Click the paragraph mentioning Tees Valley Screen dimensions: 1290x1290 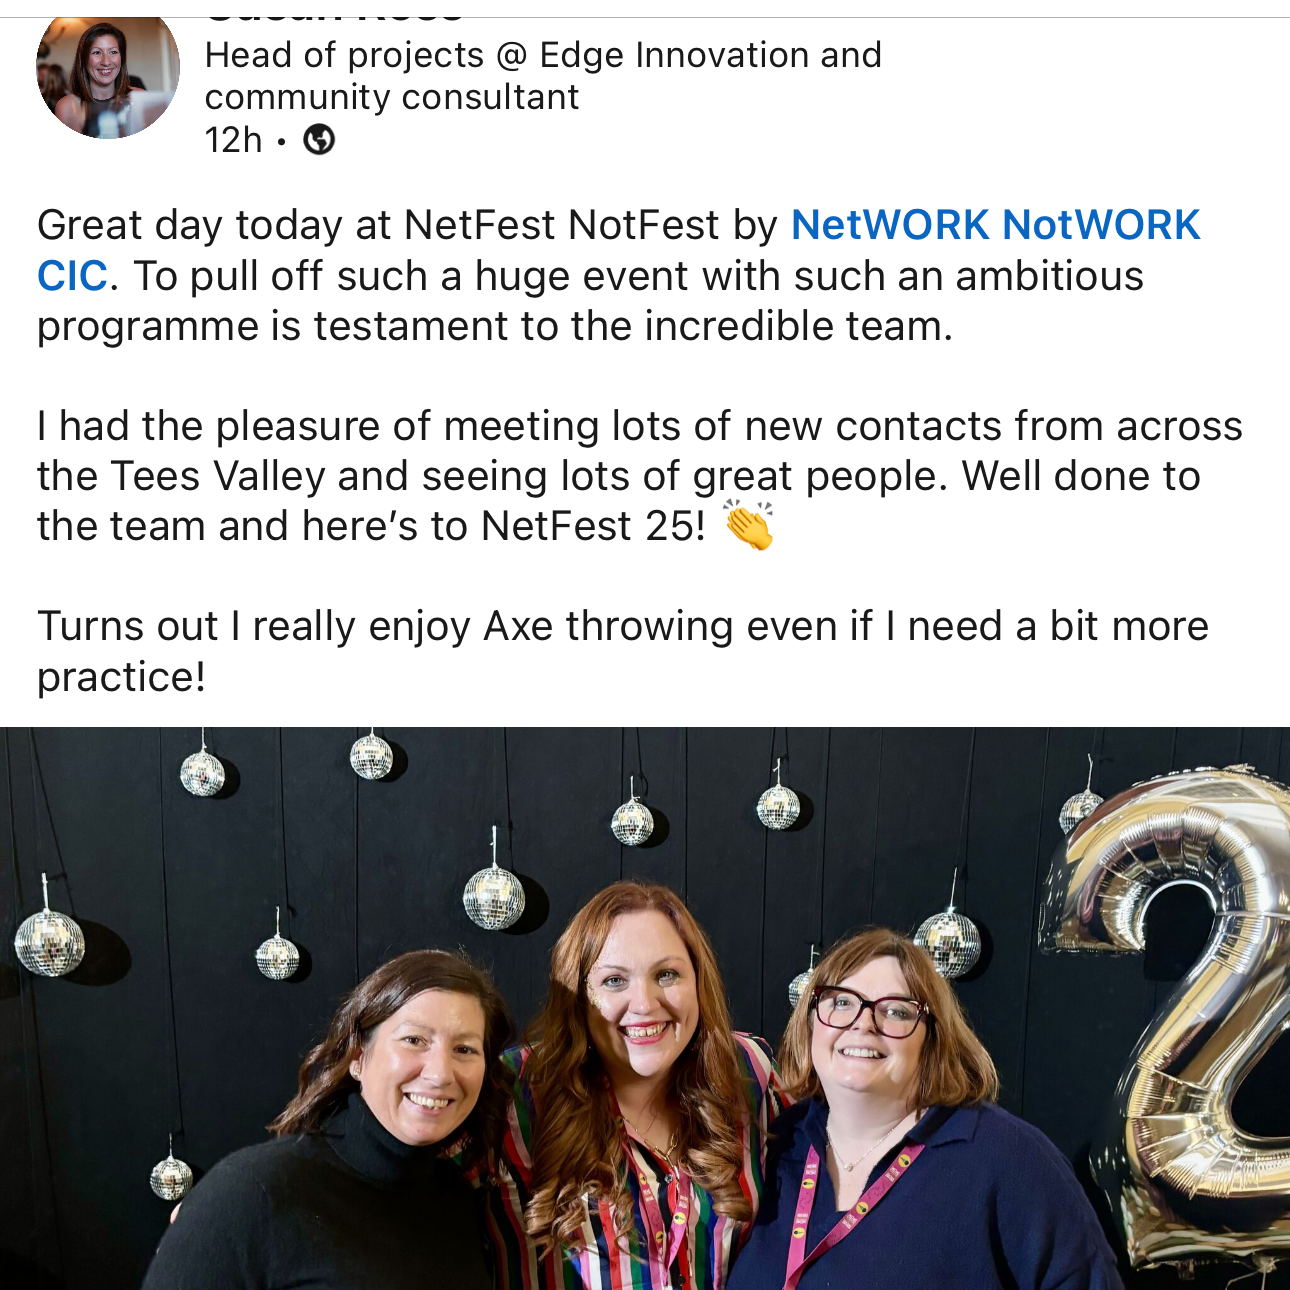(x=640, y=476)
